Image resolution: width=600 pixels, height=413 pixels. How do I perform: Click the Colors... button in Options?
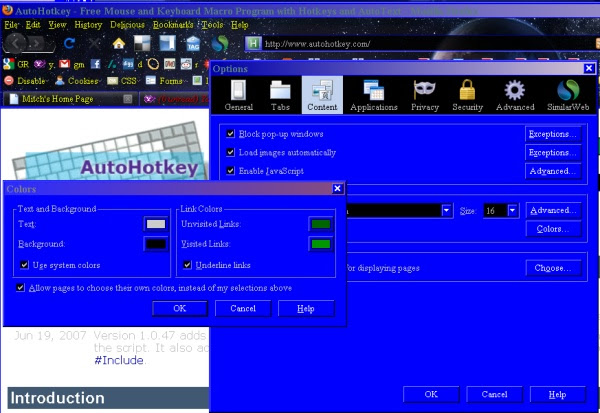[x=553, y=229]
